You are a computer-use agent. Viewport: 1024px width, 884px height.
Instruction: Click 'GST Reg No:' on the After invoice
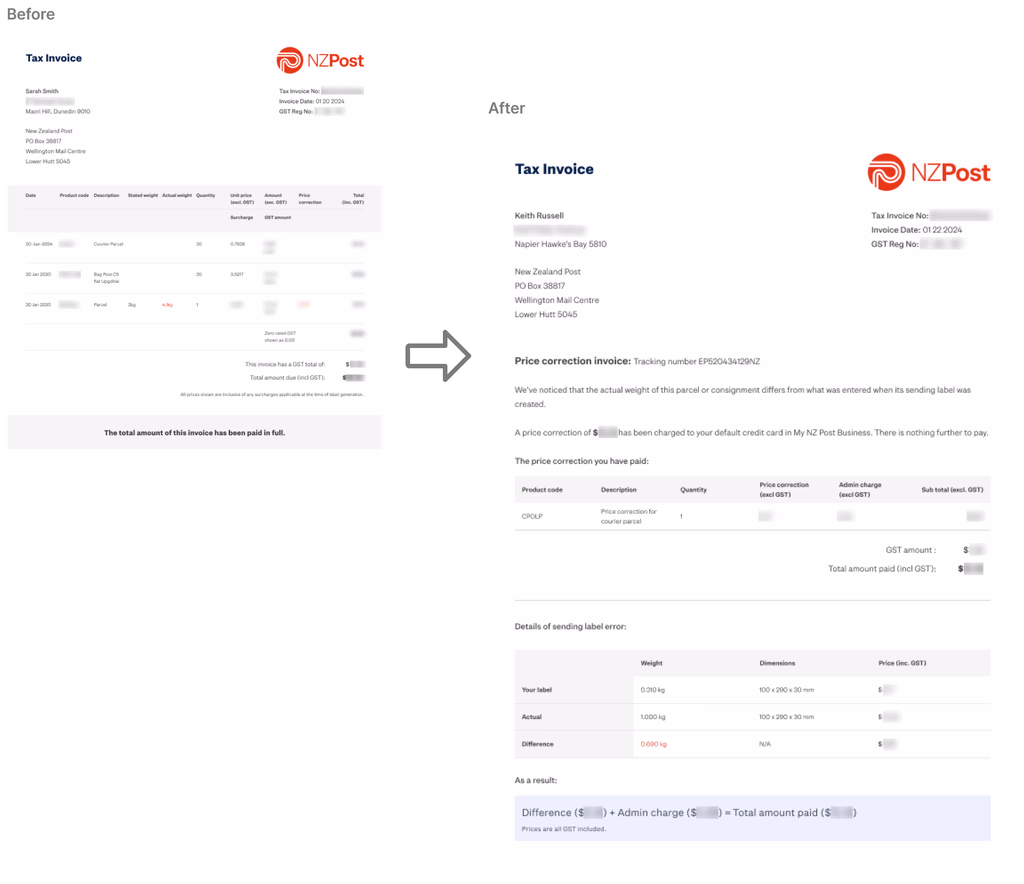pos(895,244)
